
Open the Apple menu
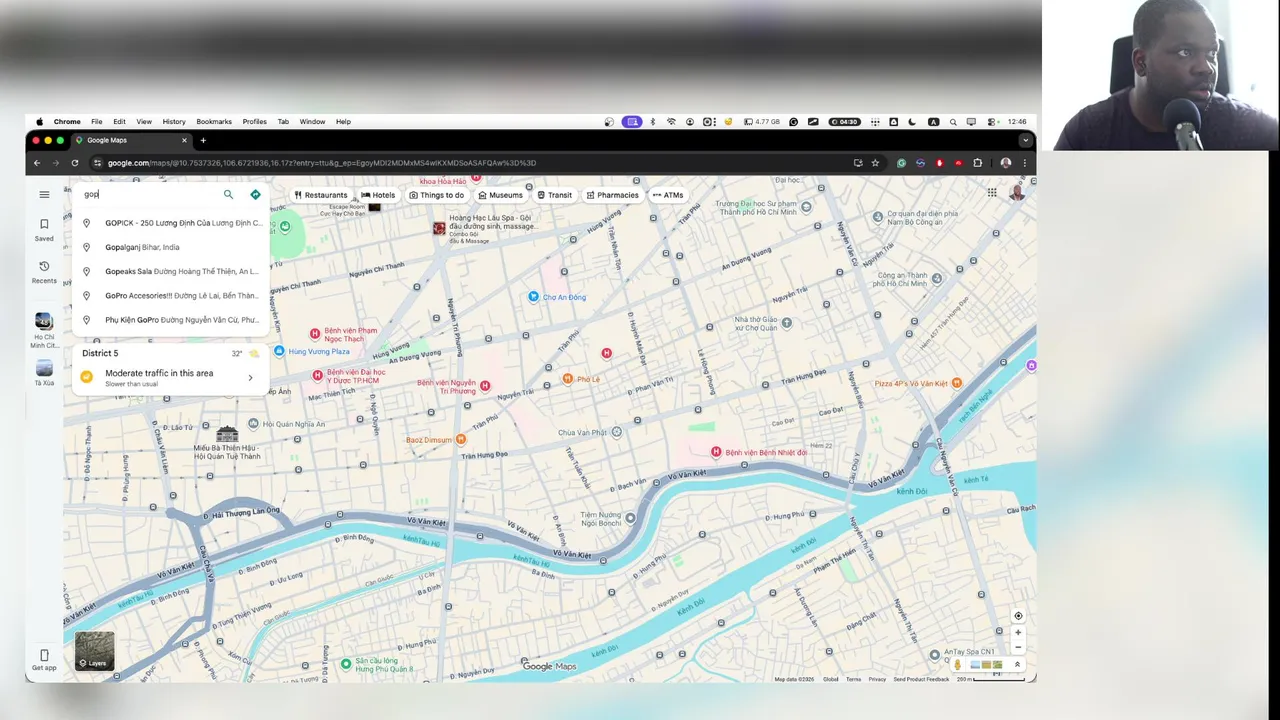pyautogui.click(x=40, y=122)
